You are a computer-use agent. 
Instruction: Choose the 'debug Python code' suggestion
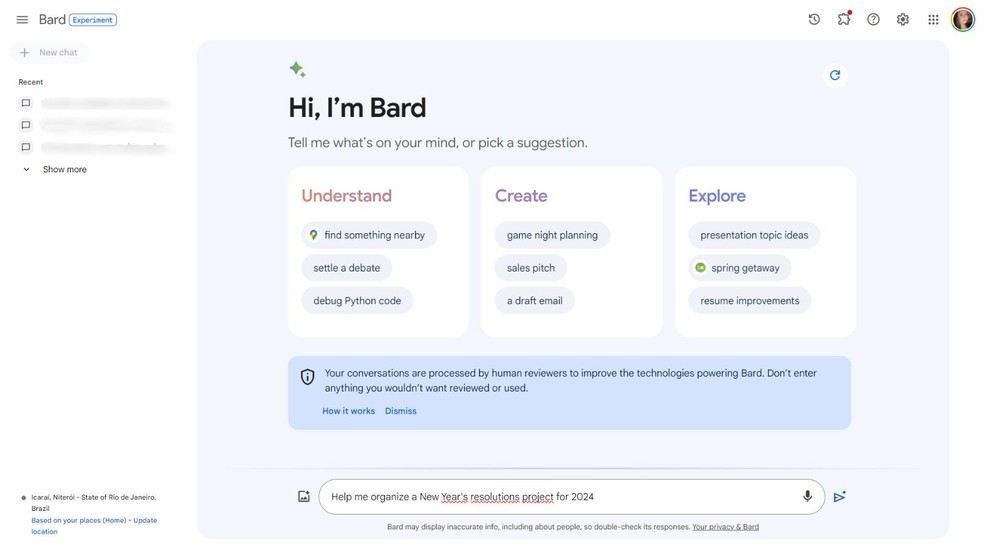pyautogui.click(x=357, y=301)
